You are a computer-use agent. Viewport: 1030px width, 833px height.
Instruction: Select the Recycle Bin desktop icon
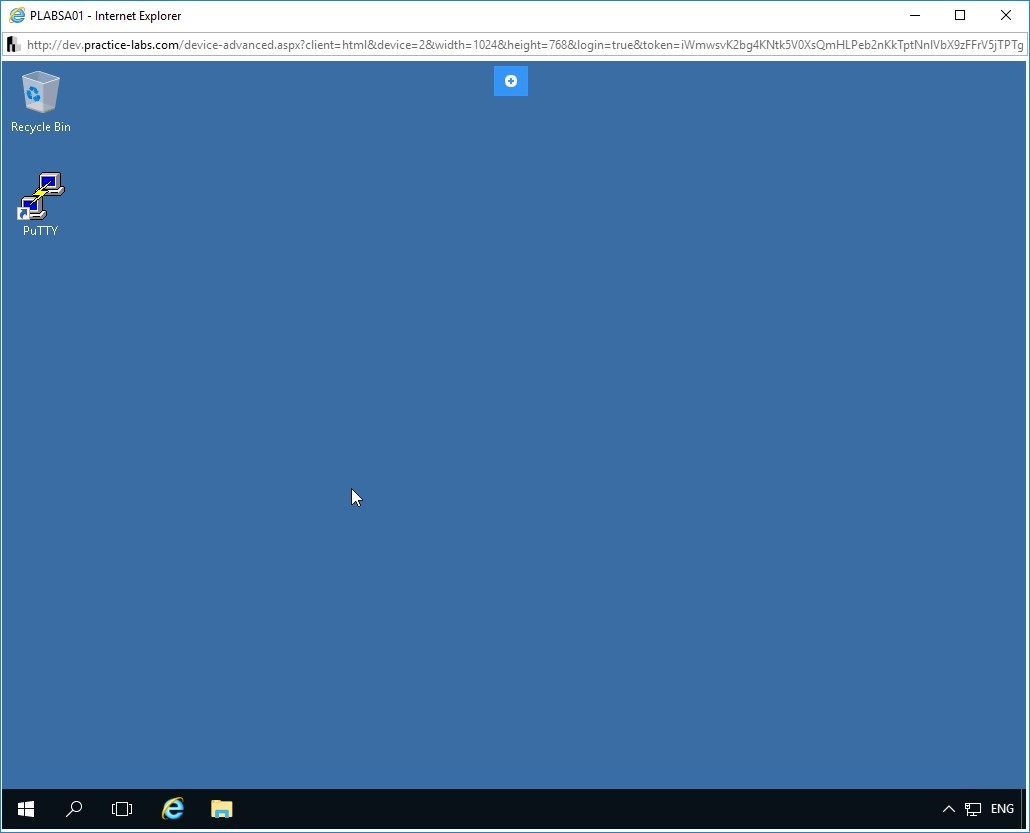pyautogui.click(x=40, y=92)
